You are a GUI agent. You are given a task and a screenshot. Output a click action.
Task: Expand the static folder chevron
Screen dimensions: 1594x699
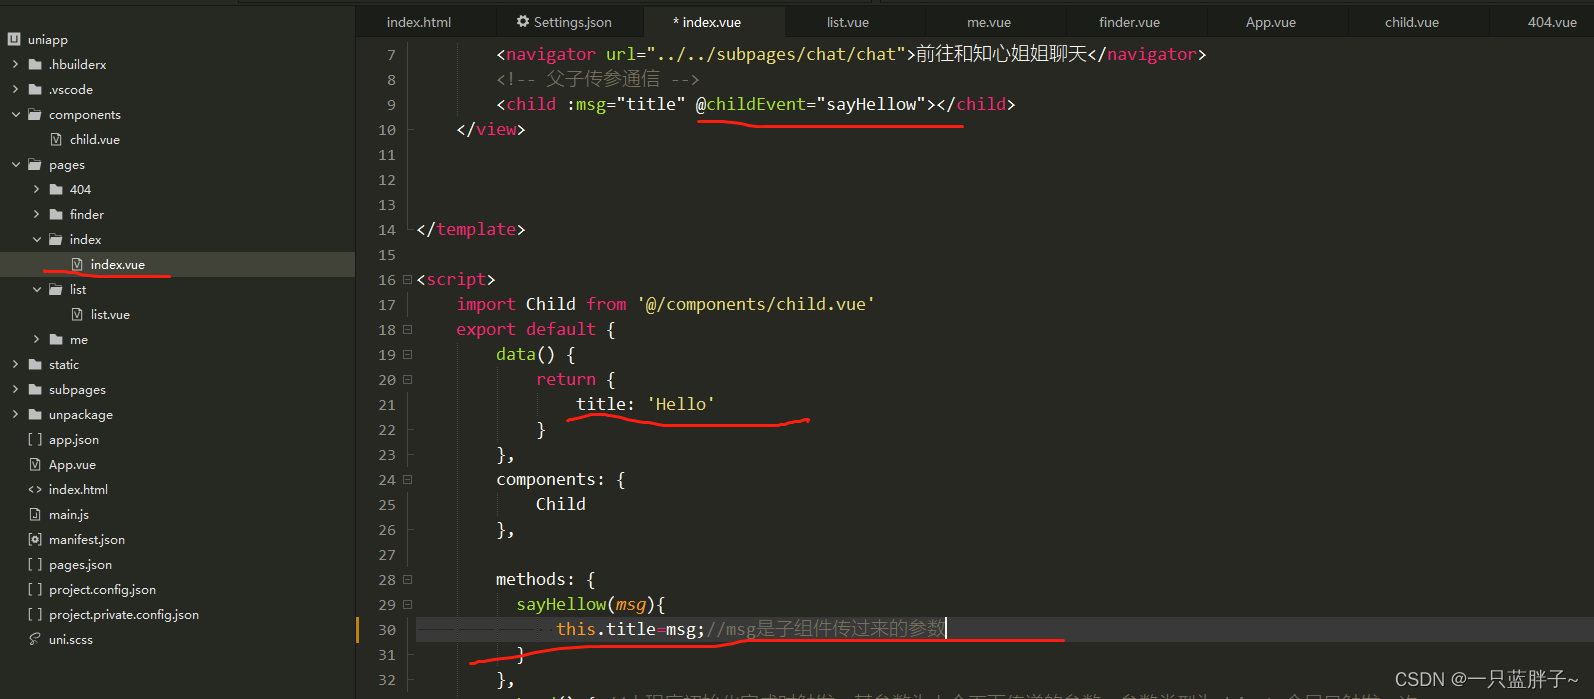pyautogui.click(x=15, y=364)
